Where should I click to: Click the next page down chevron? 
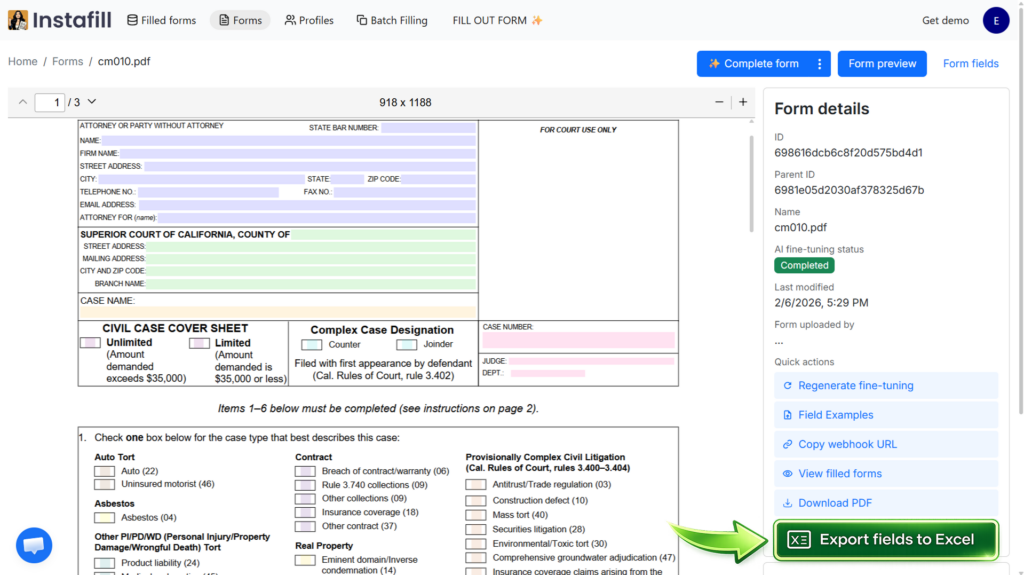point(92,102)
